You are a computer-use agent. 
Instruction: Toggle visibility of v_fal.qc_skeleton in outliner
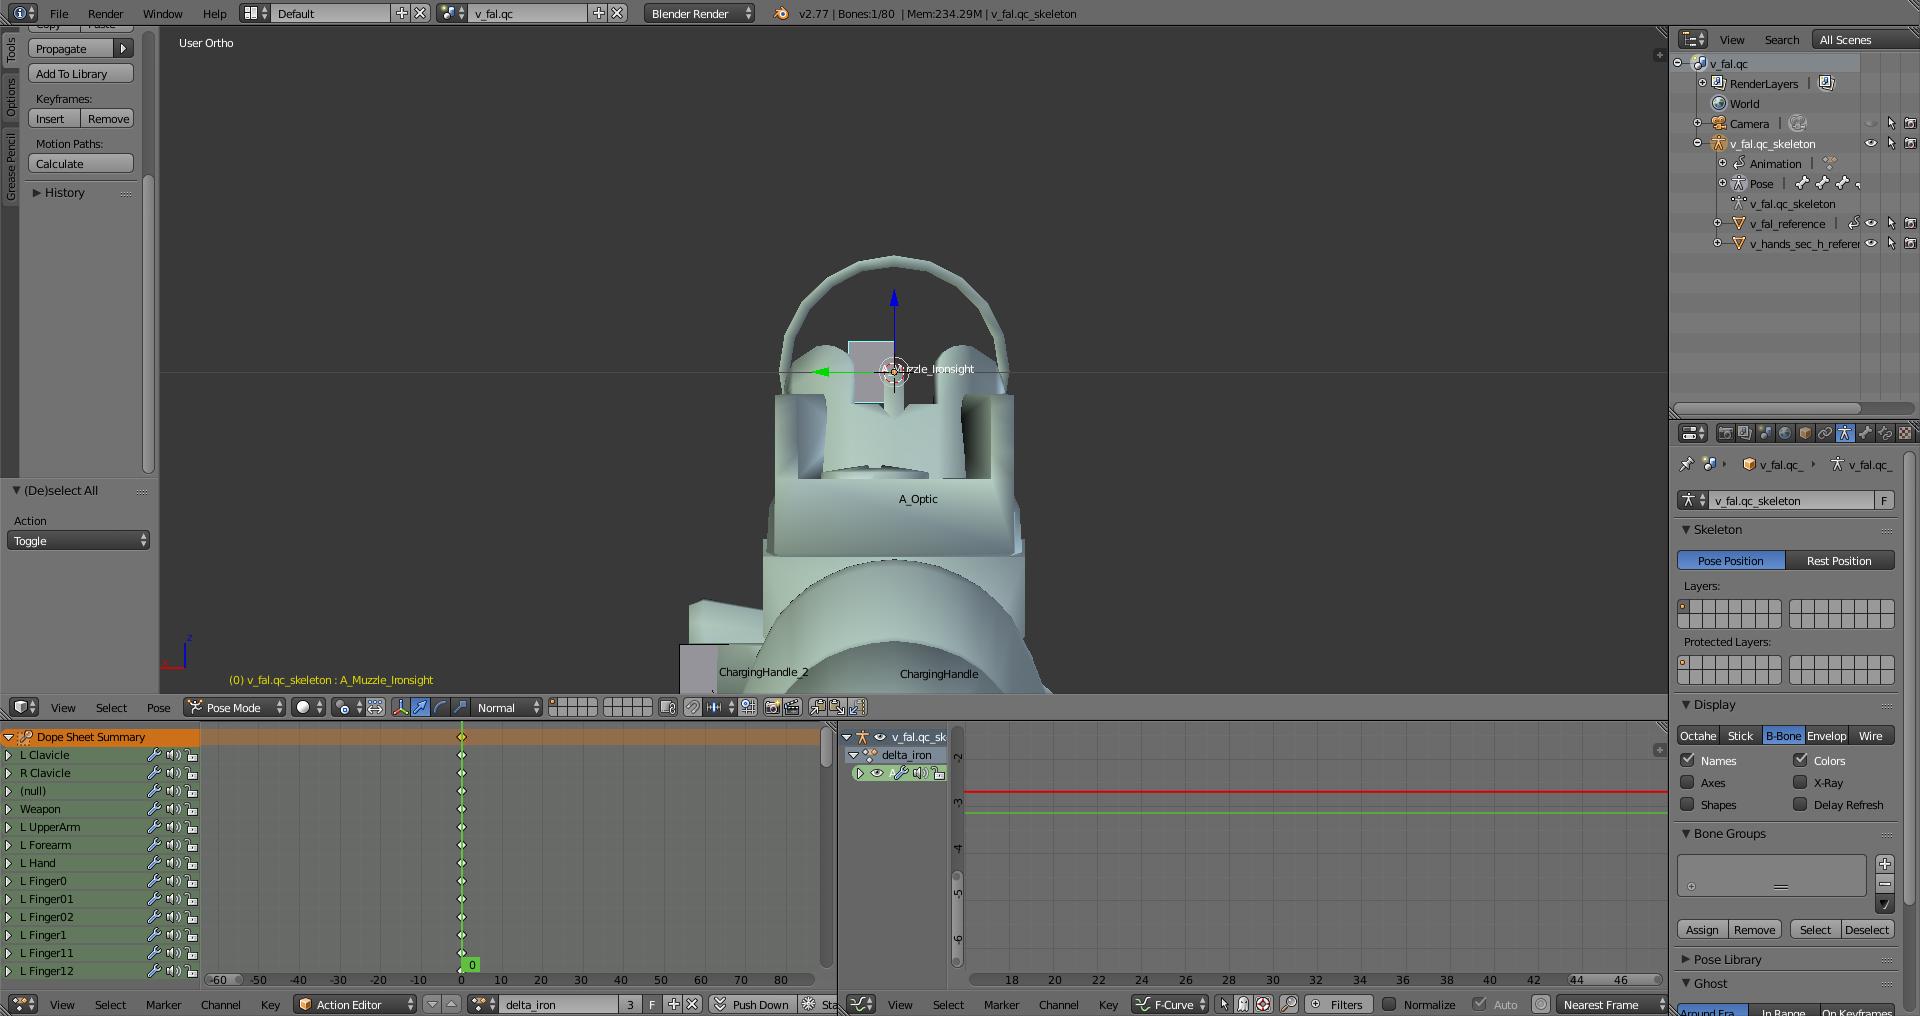(x=1871, y=143)
